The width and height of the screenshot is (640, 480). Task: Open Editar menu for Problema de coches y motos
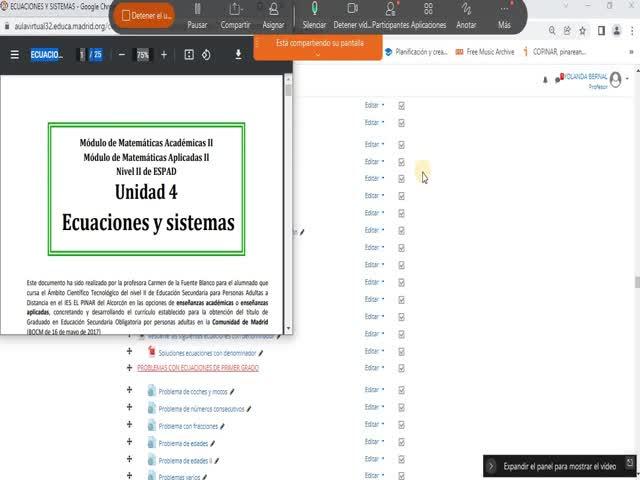click(374, 390)
